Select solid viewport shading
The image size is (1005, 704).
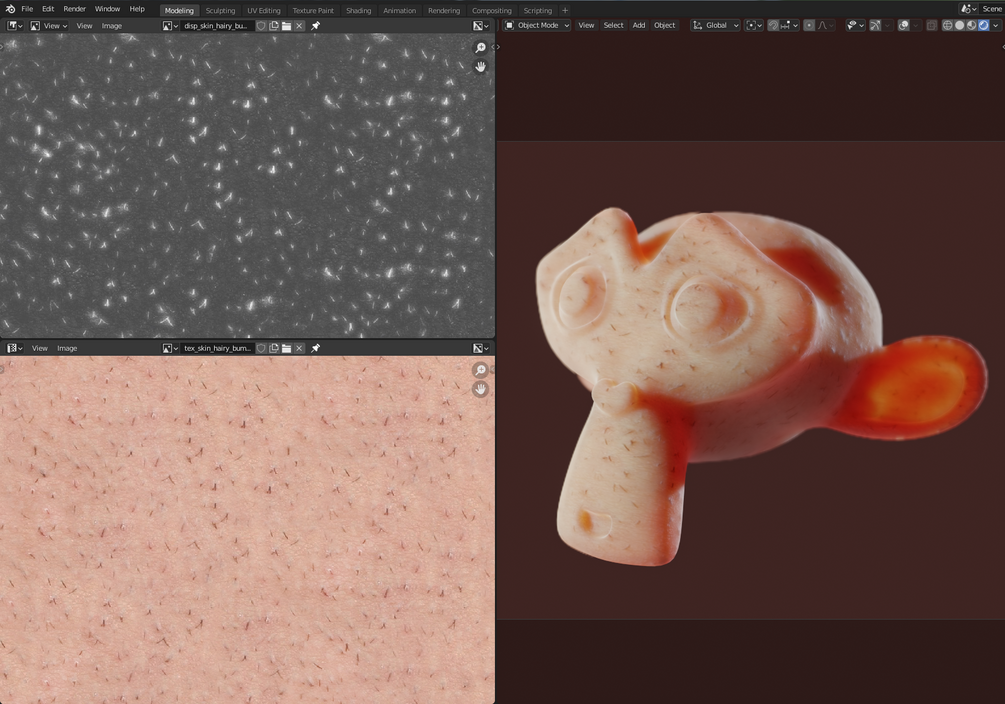coord(959,25)
